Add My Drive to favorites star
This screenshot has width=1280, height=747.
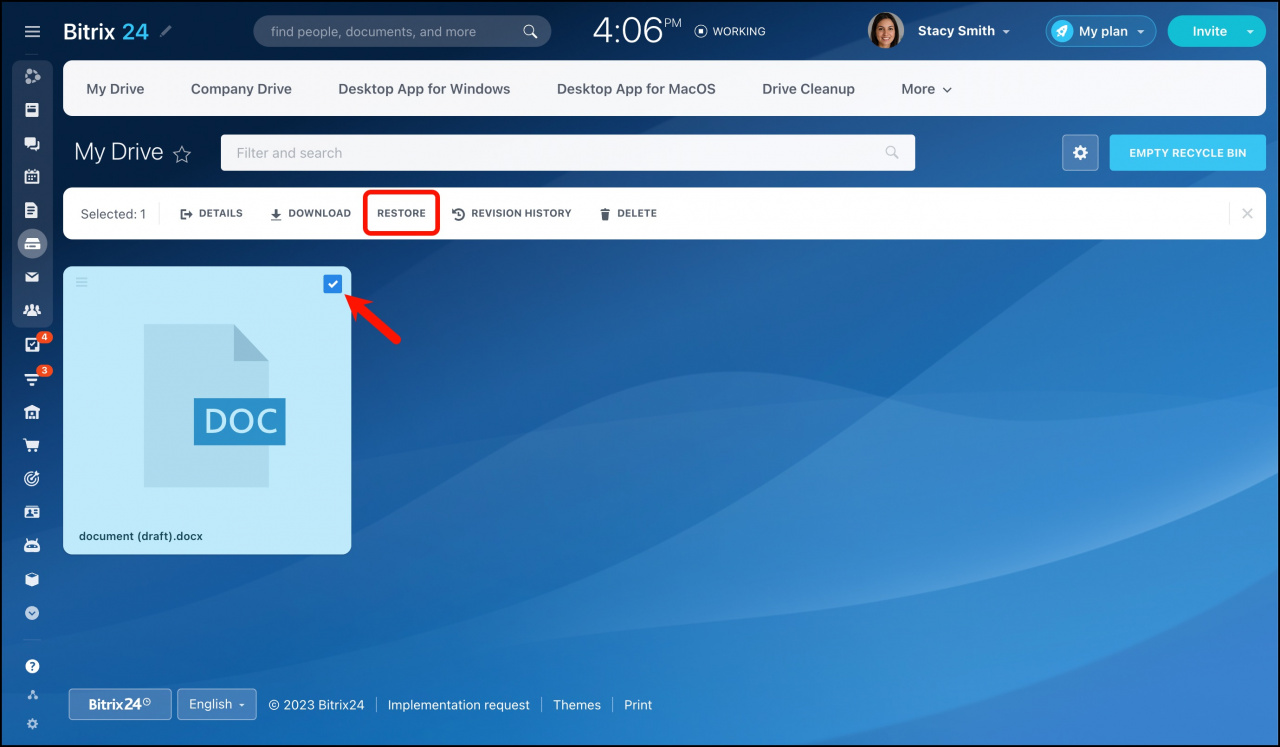(182, 154)
